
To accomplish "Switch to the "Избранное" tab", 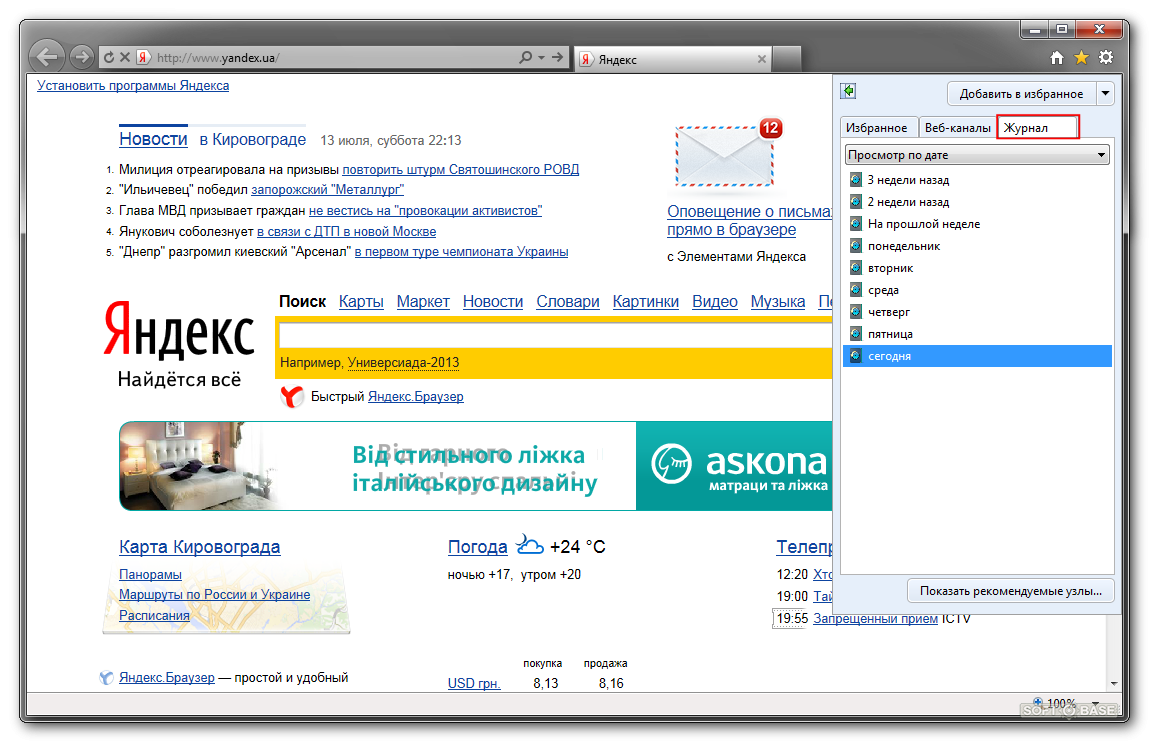I will [x=876, y=127].
